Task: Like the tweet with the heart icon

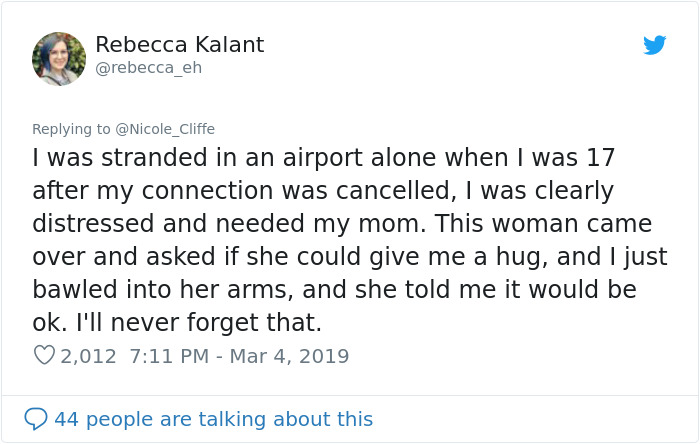Action: click(44, 355)
